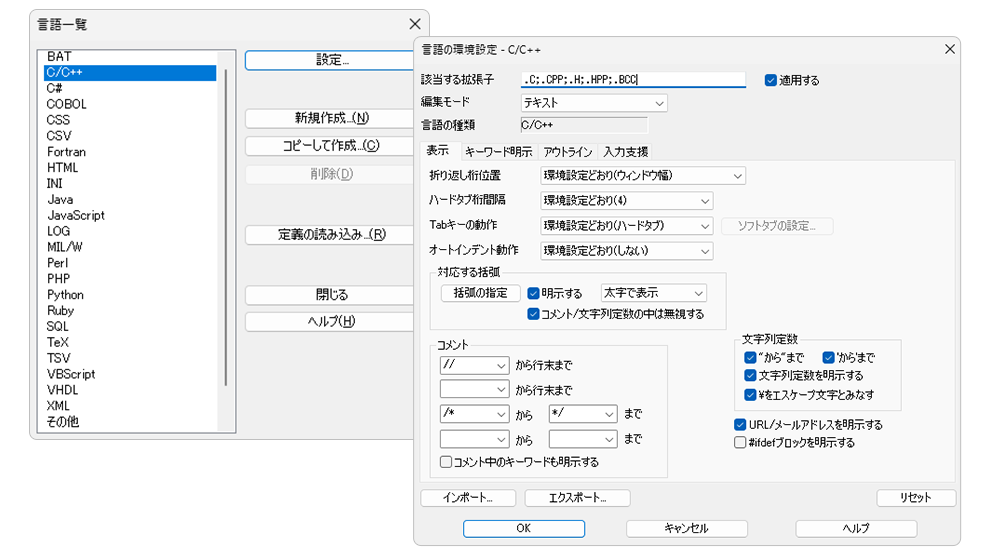
Task: Open the 太字で表示 dropdown
Action: click(x=653, y=293)
